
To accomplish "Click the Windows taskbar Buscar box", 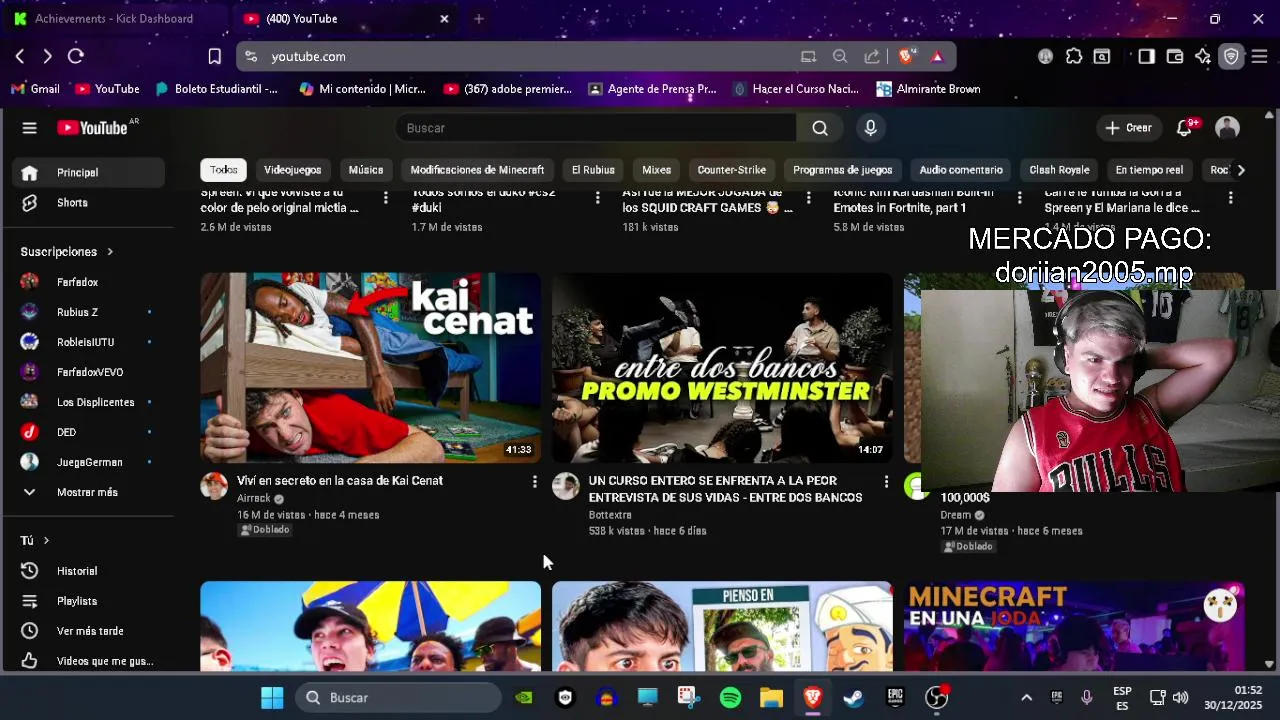I will click(399, 698).
